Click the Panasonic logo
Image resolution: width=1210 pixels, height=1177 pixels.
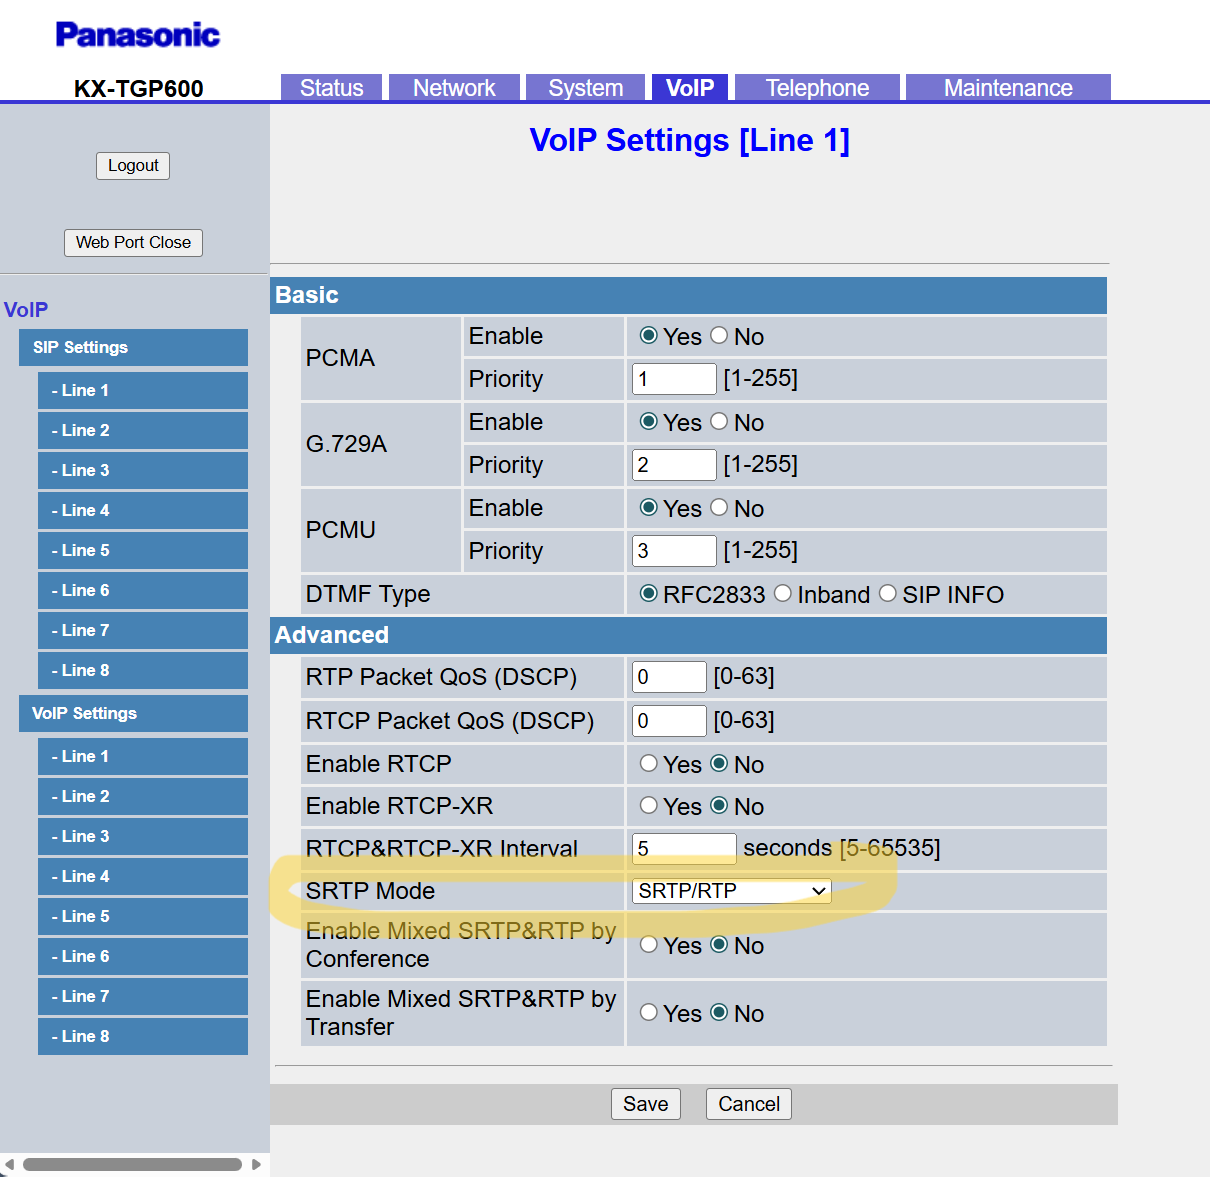pos(137,35)
